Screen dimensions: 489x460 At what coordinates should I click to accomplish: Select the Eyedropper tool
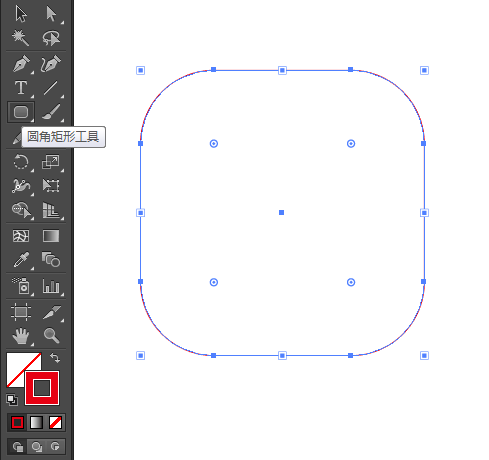click(x=21, y=260)
